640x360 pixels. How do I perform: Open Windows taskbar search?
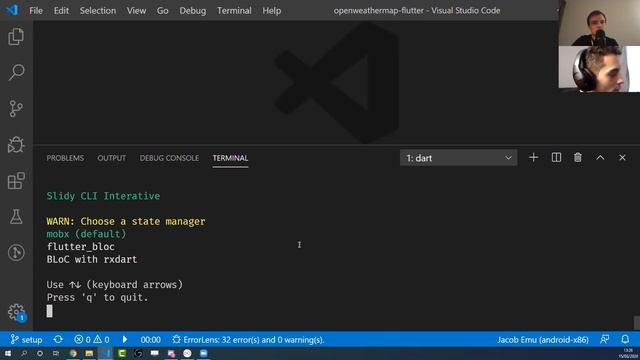pos(24,353)
